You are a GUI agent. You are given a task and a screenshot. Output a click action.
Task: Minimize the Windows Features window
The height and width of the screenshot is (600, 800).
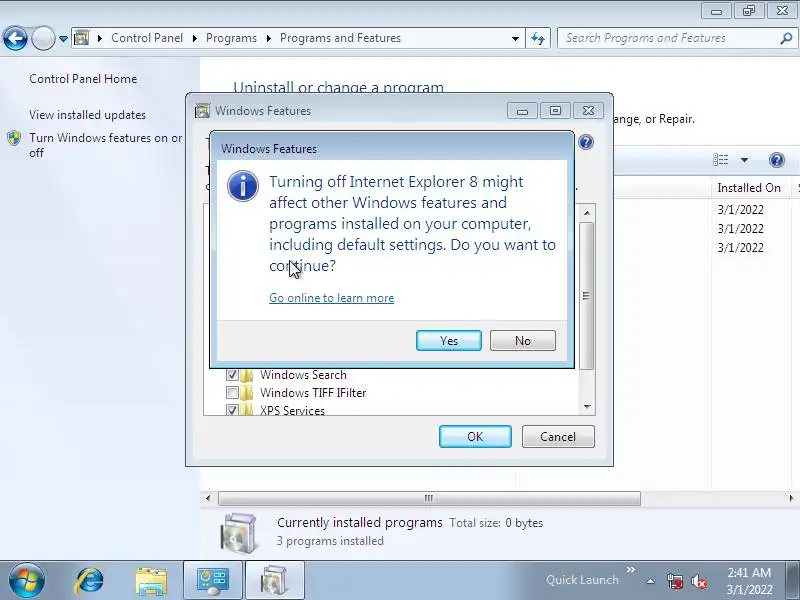point(522,111)
